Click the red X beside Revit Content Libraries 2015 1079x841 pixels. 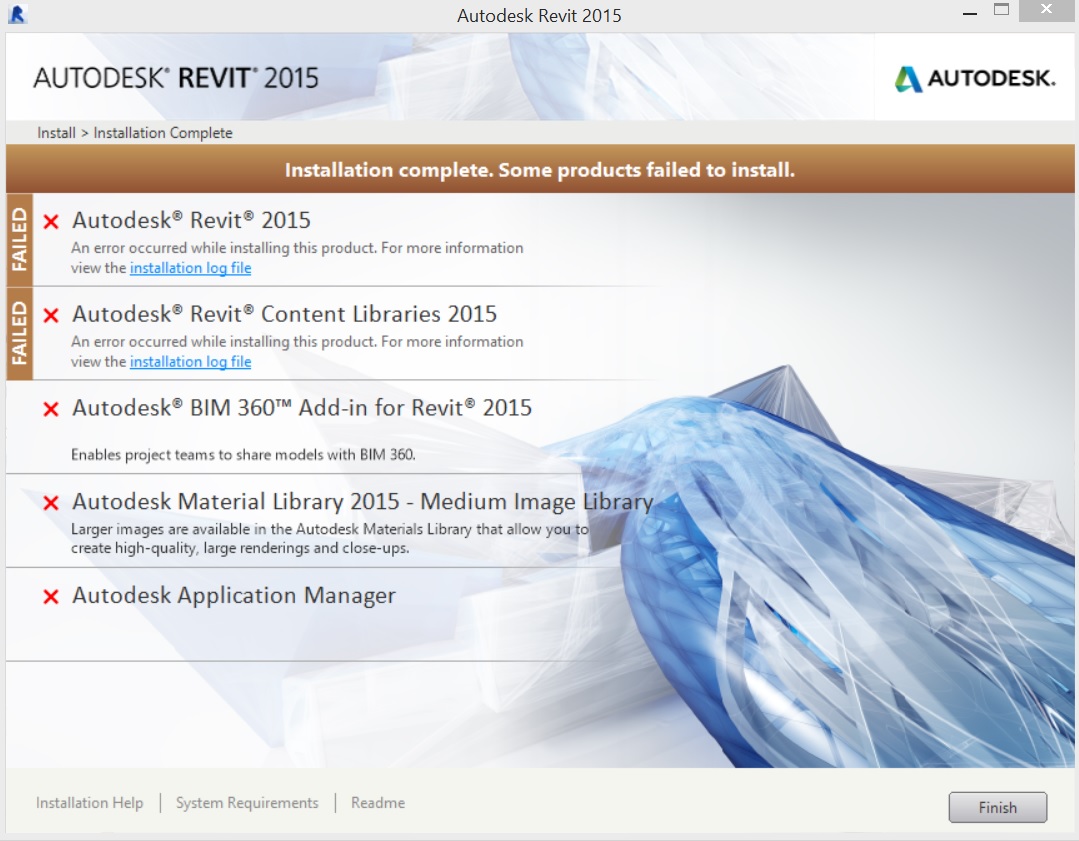[x=51, y=315]
